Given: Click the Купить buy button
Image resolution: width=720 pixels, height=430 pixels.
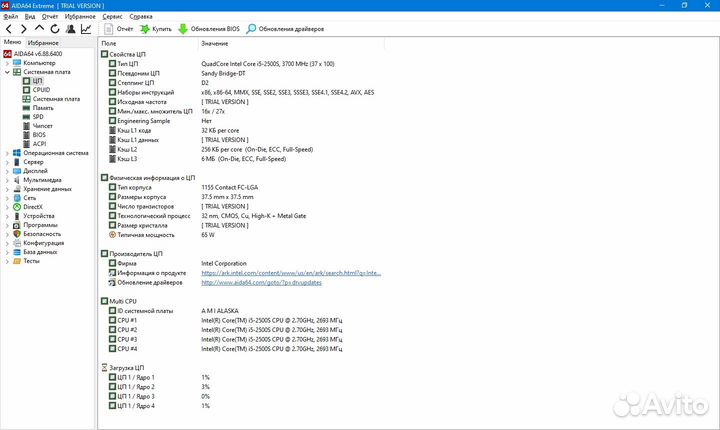Looking at the screenshot, I should [156, 29].
